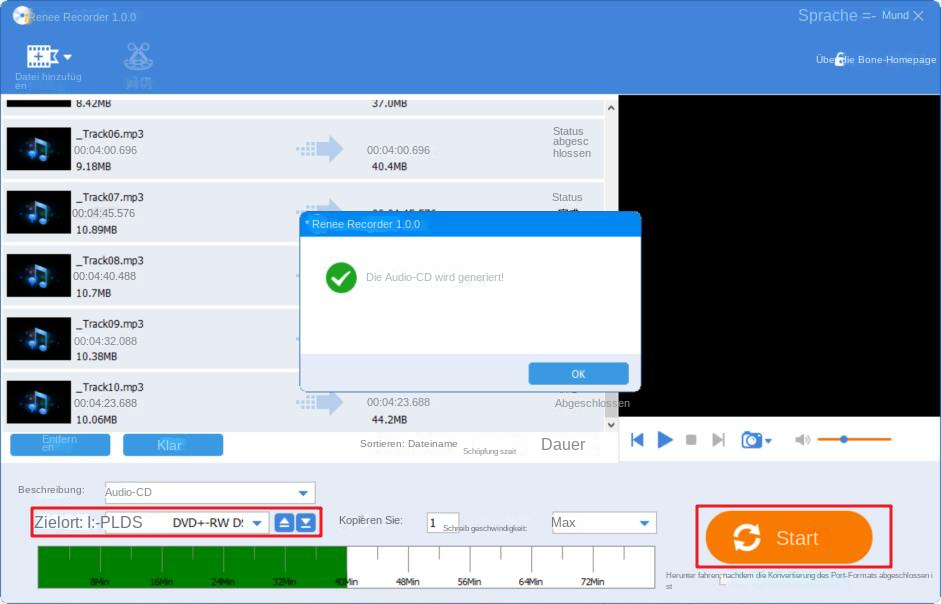Confirm the Audio-CD dialog with OK
Image resolution: width=941 pixels, height=604 pixels.
point(578,373)
